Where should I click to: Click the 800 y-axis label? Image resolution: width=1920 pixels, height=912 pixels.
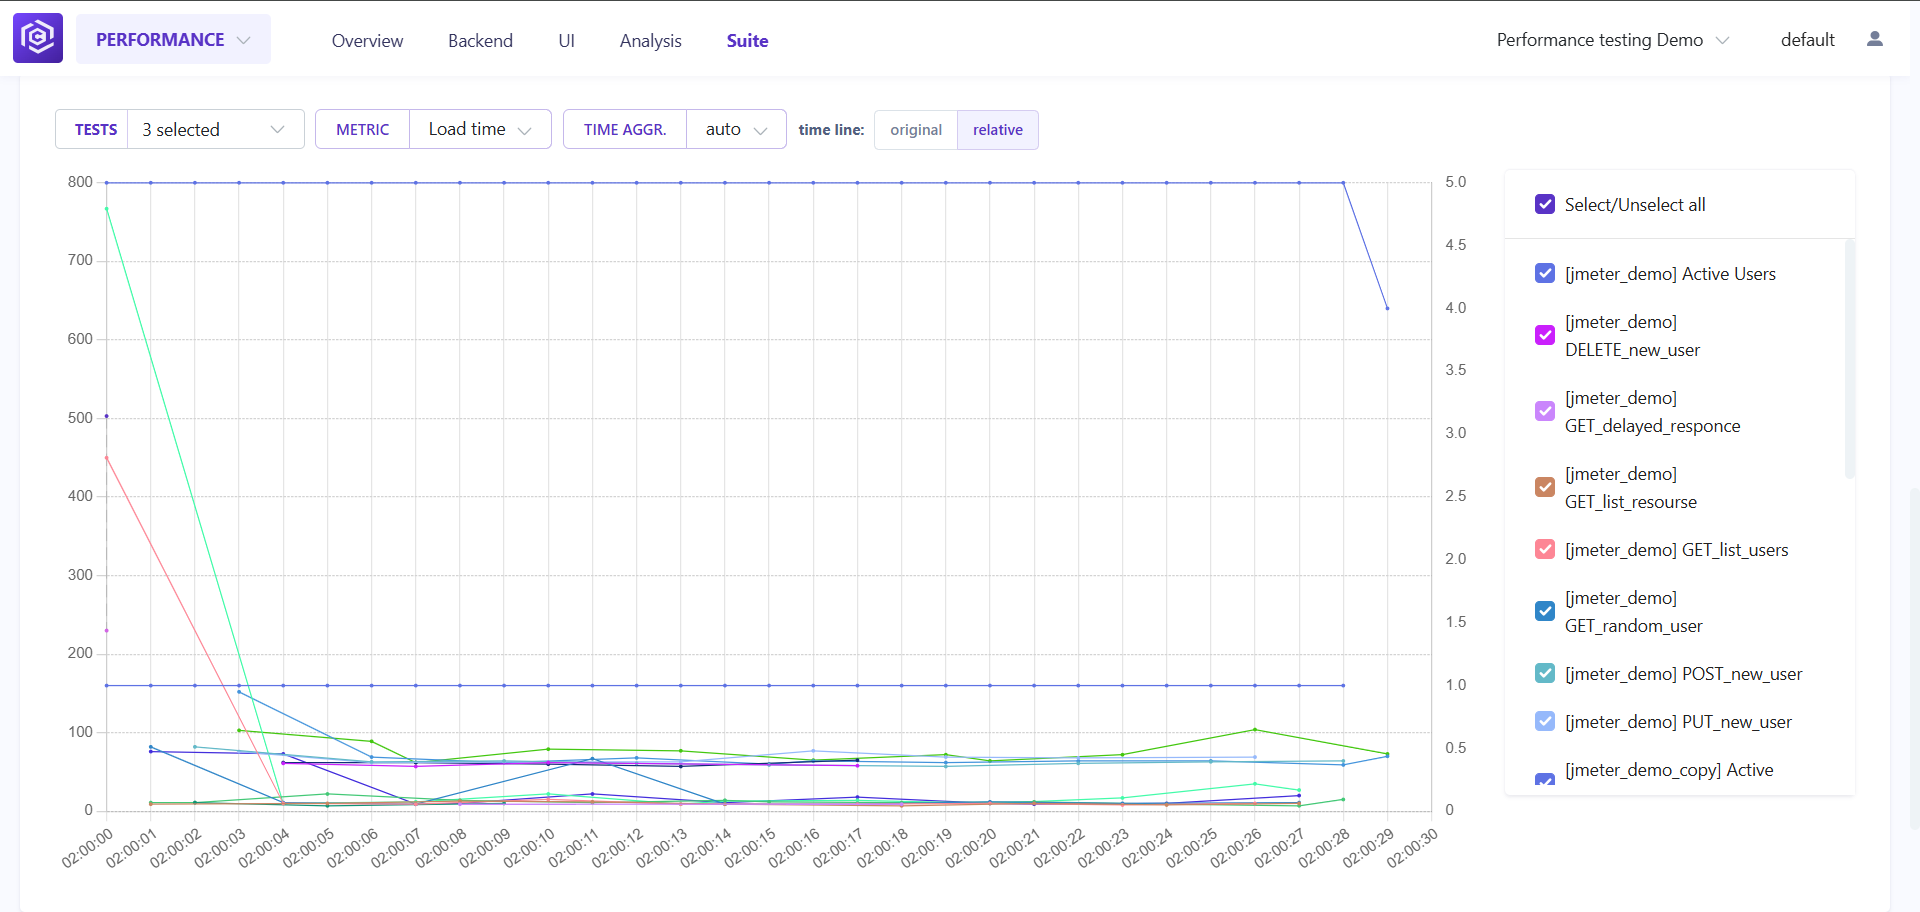[80, 182]
